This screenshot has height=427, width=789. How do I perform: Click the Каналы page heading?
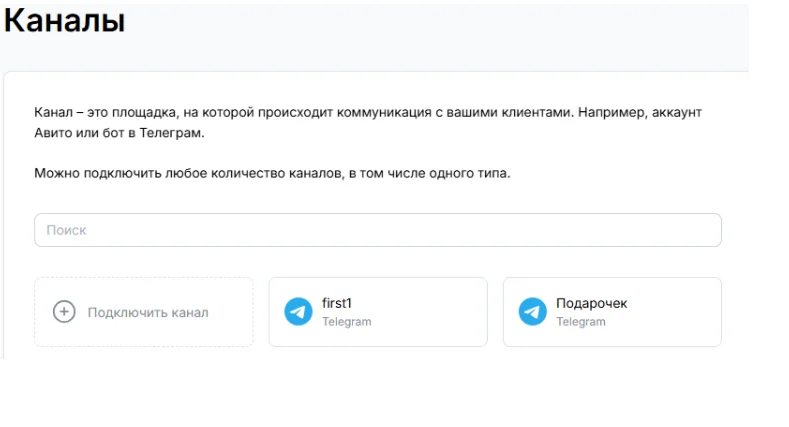point(65,21)
